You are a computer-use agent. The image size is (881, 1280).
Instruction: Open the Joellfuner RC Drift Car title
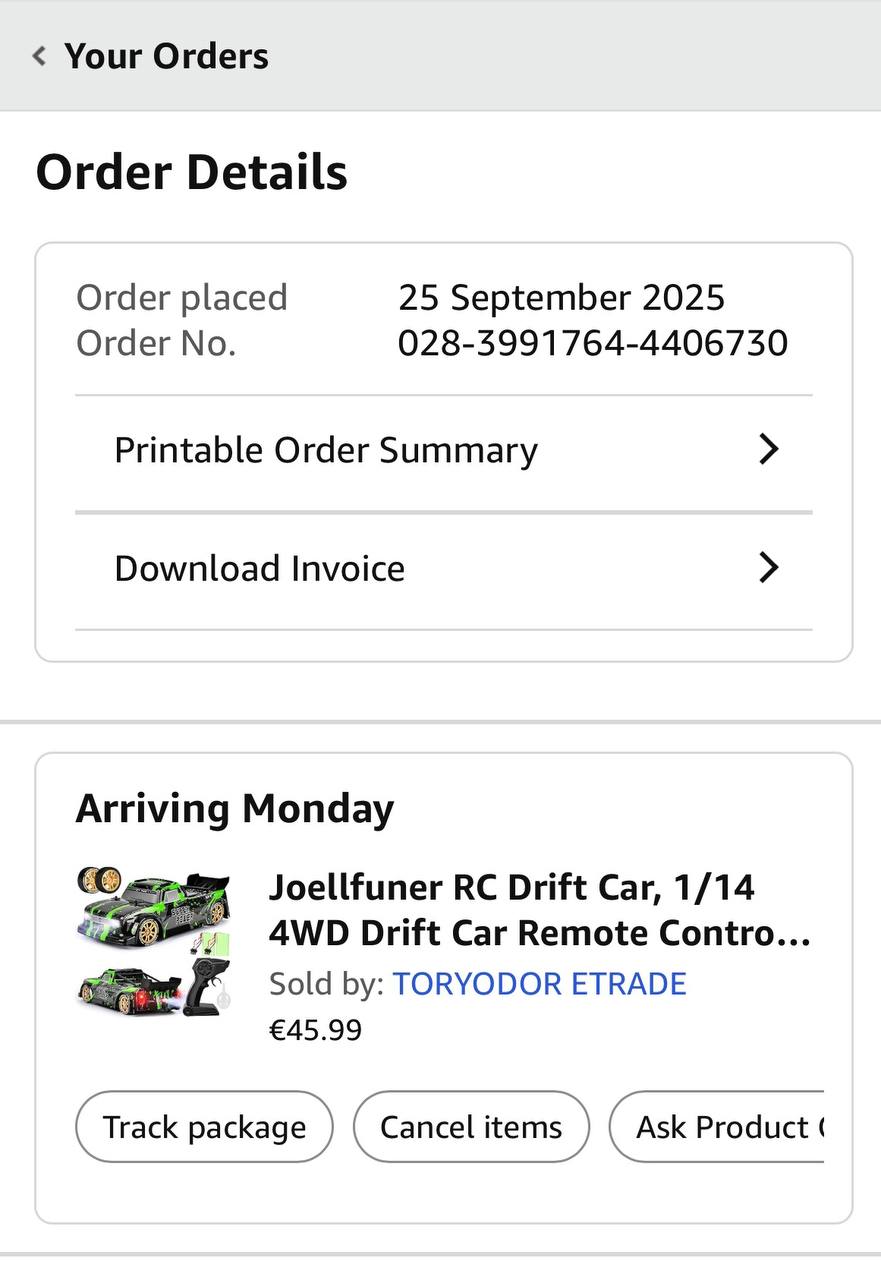(x=538, y=909)
